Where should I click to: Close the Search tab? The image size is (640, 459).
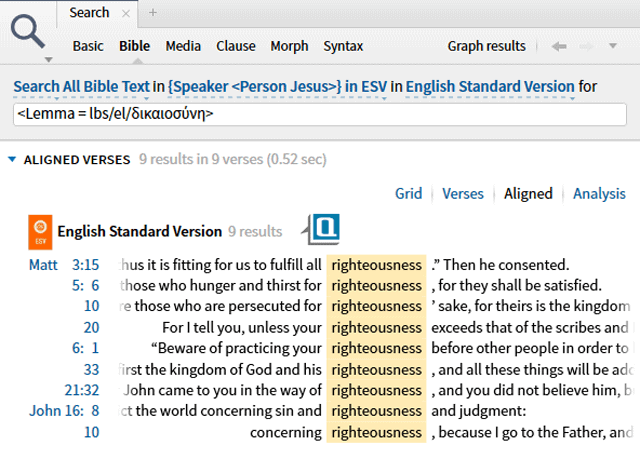[126, 13]
